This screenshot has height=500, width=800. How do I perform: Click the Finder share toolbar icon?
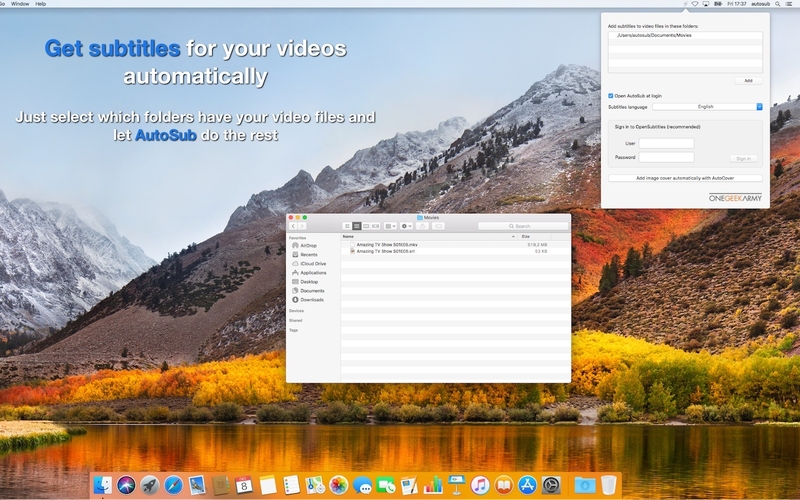(x=422, y=226)
